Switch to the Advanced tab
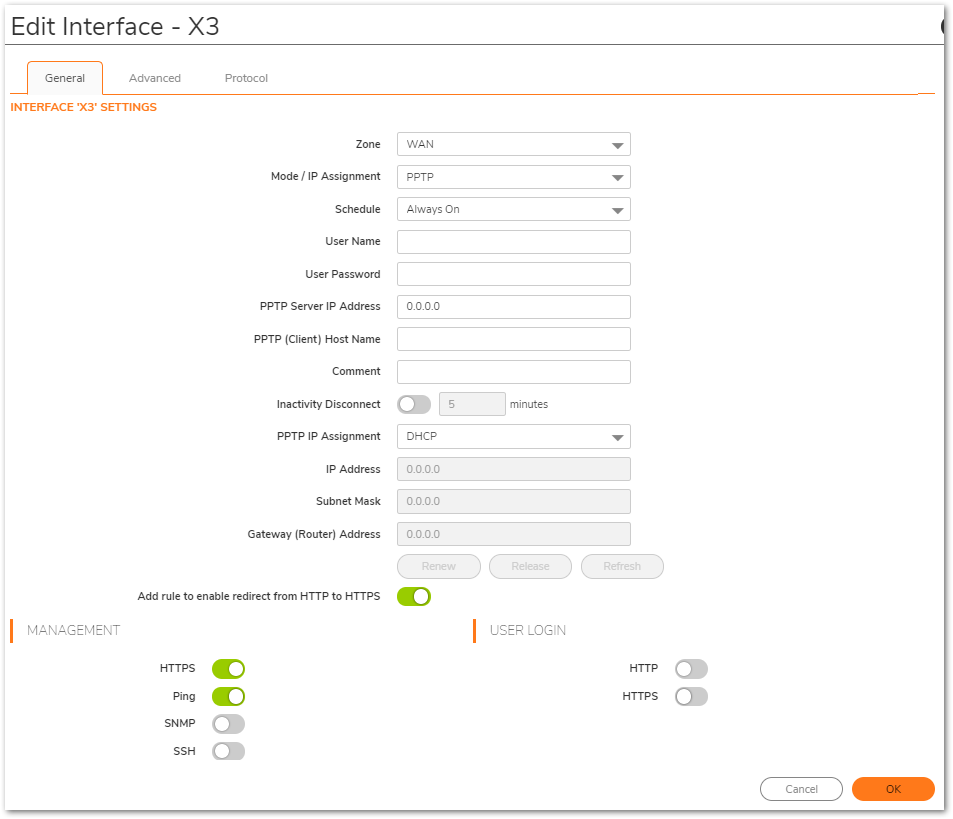This screenshot has width=953, height=819. click(x=155, y=78)
